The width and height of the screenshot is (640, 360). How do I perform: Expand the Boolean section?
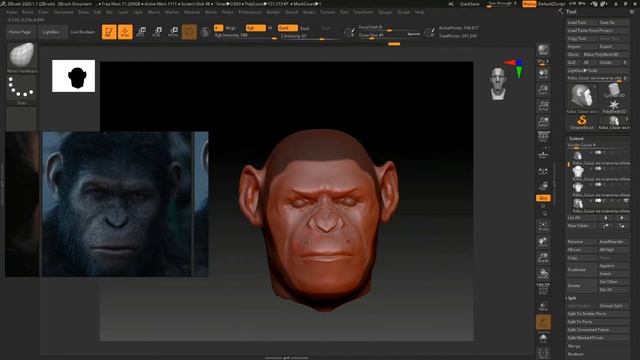point(576,354)
